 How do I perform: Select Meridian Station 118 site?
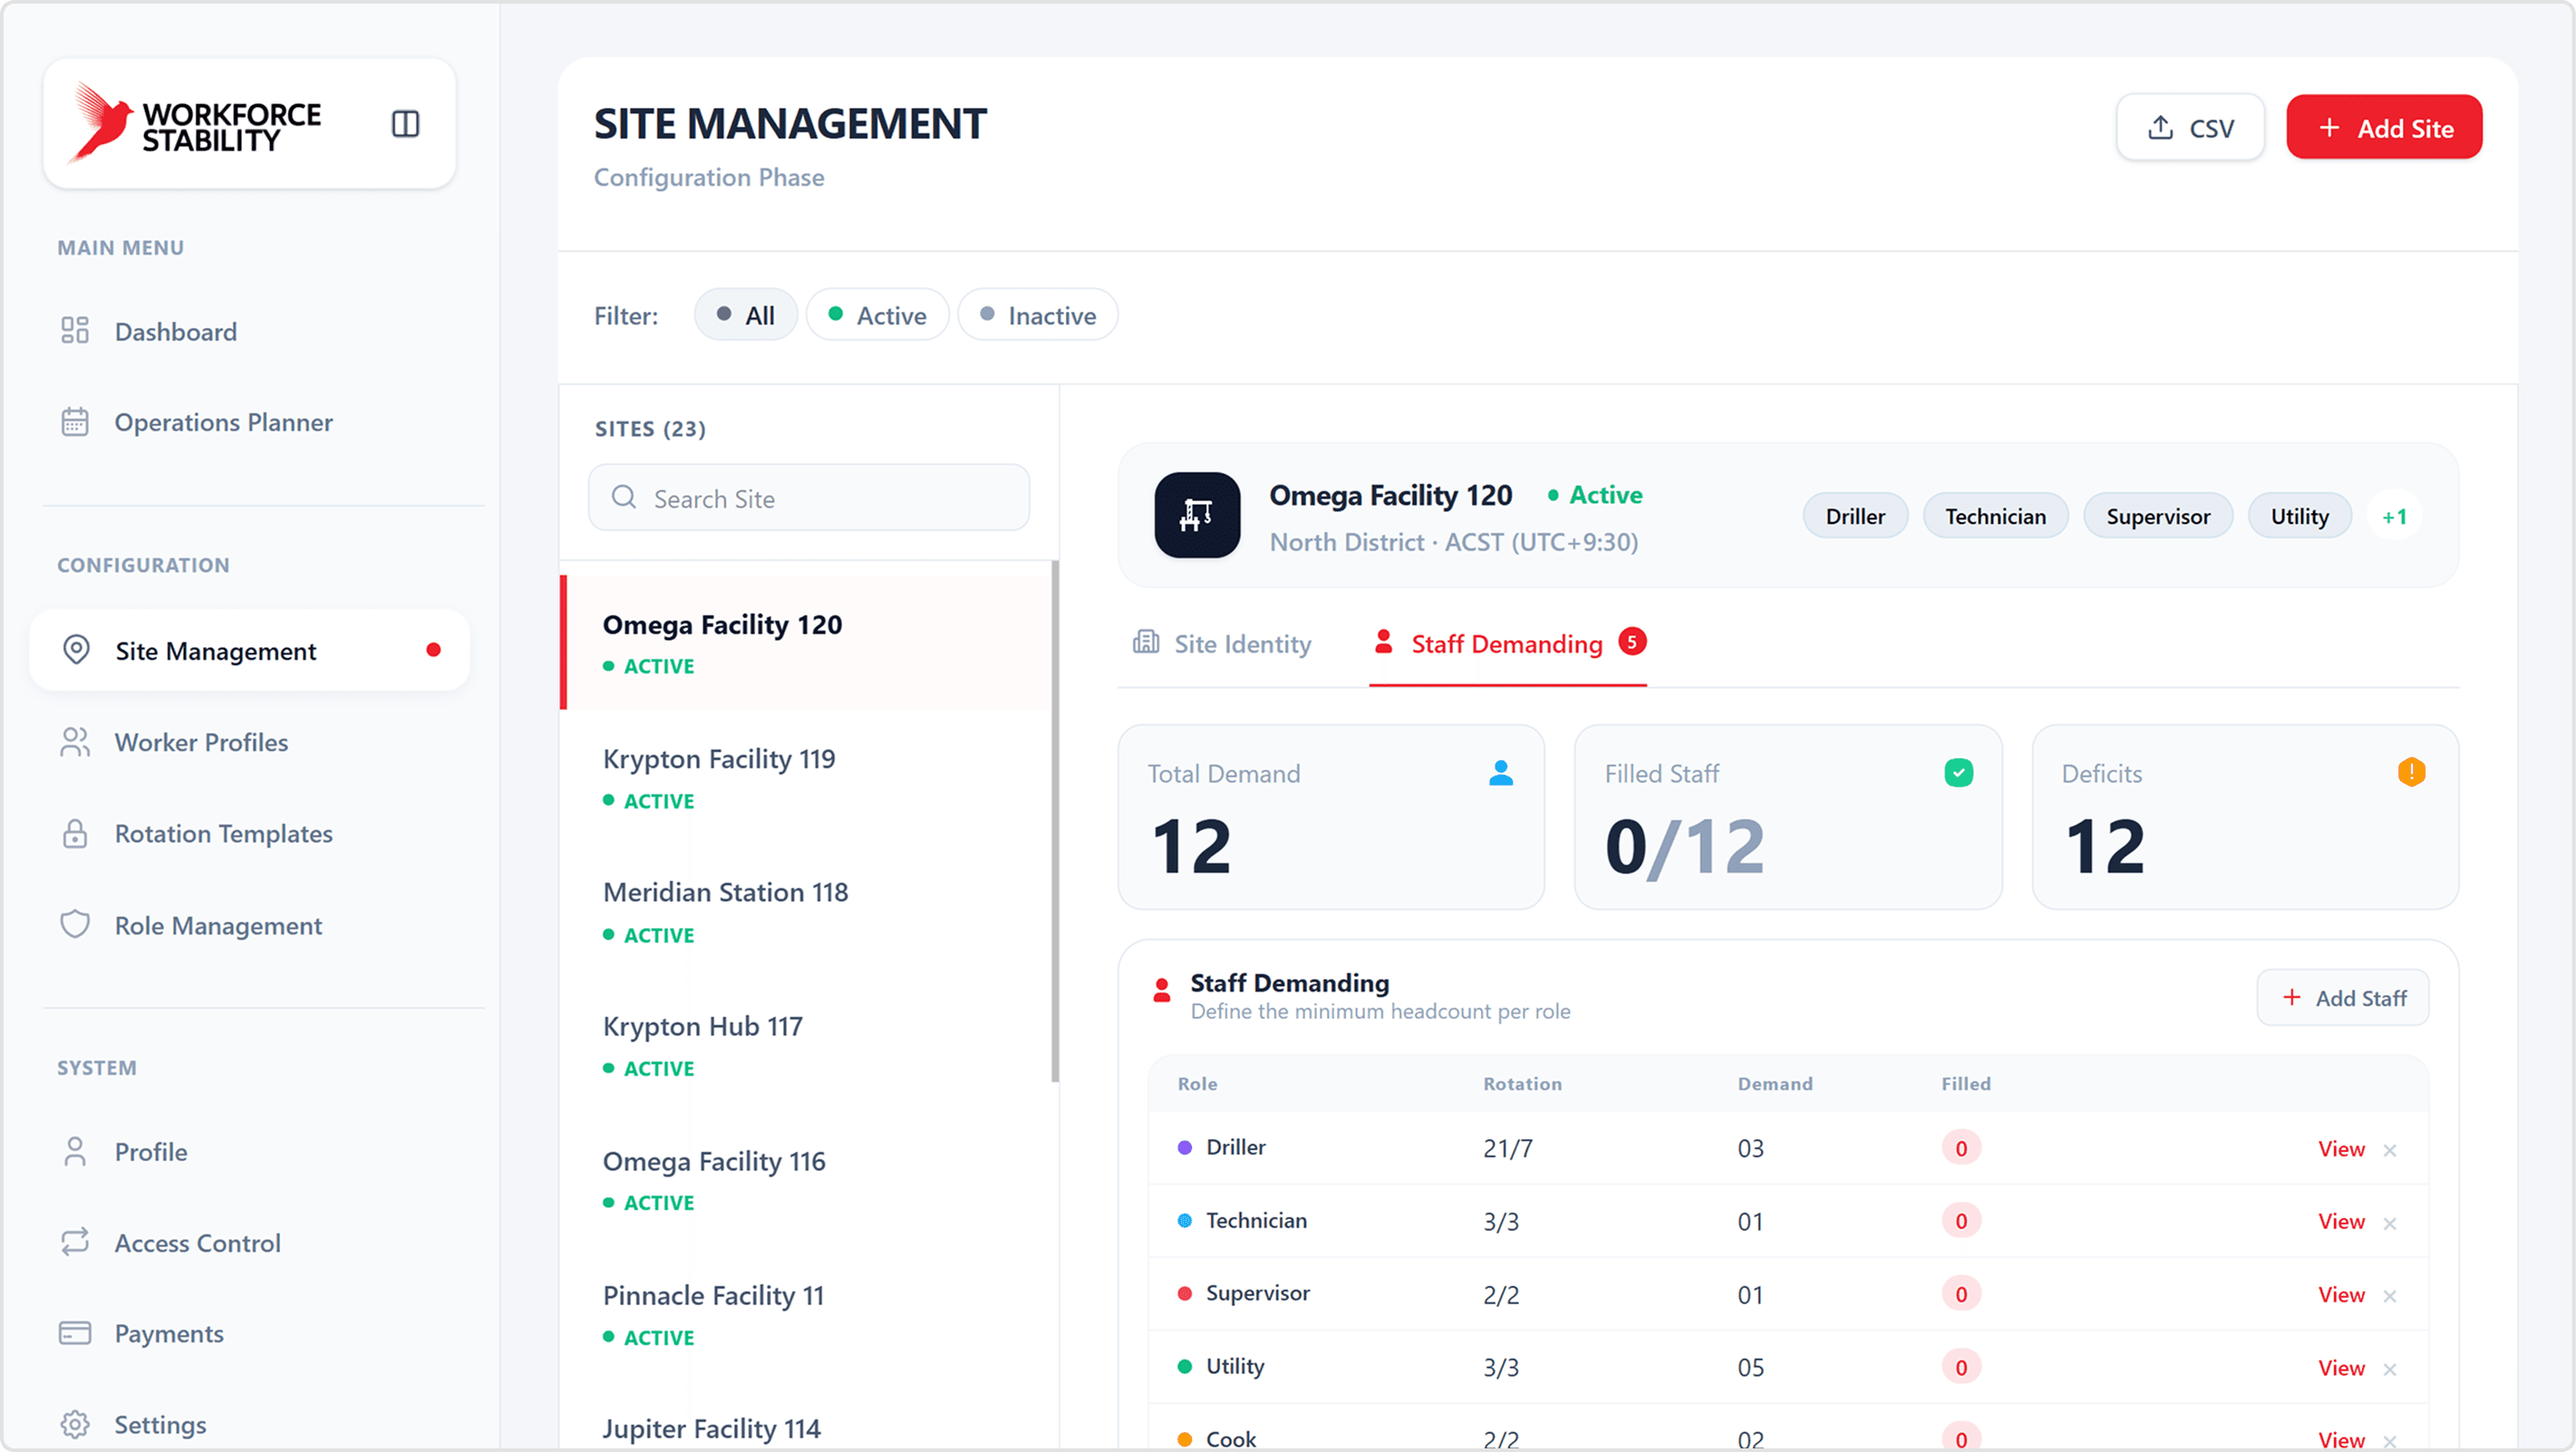[806, 911]
